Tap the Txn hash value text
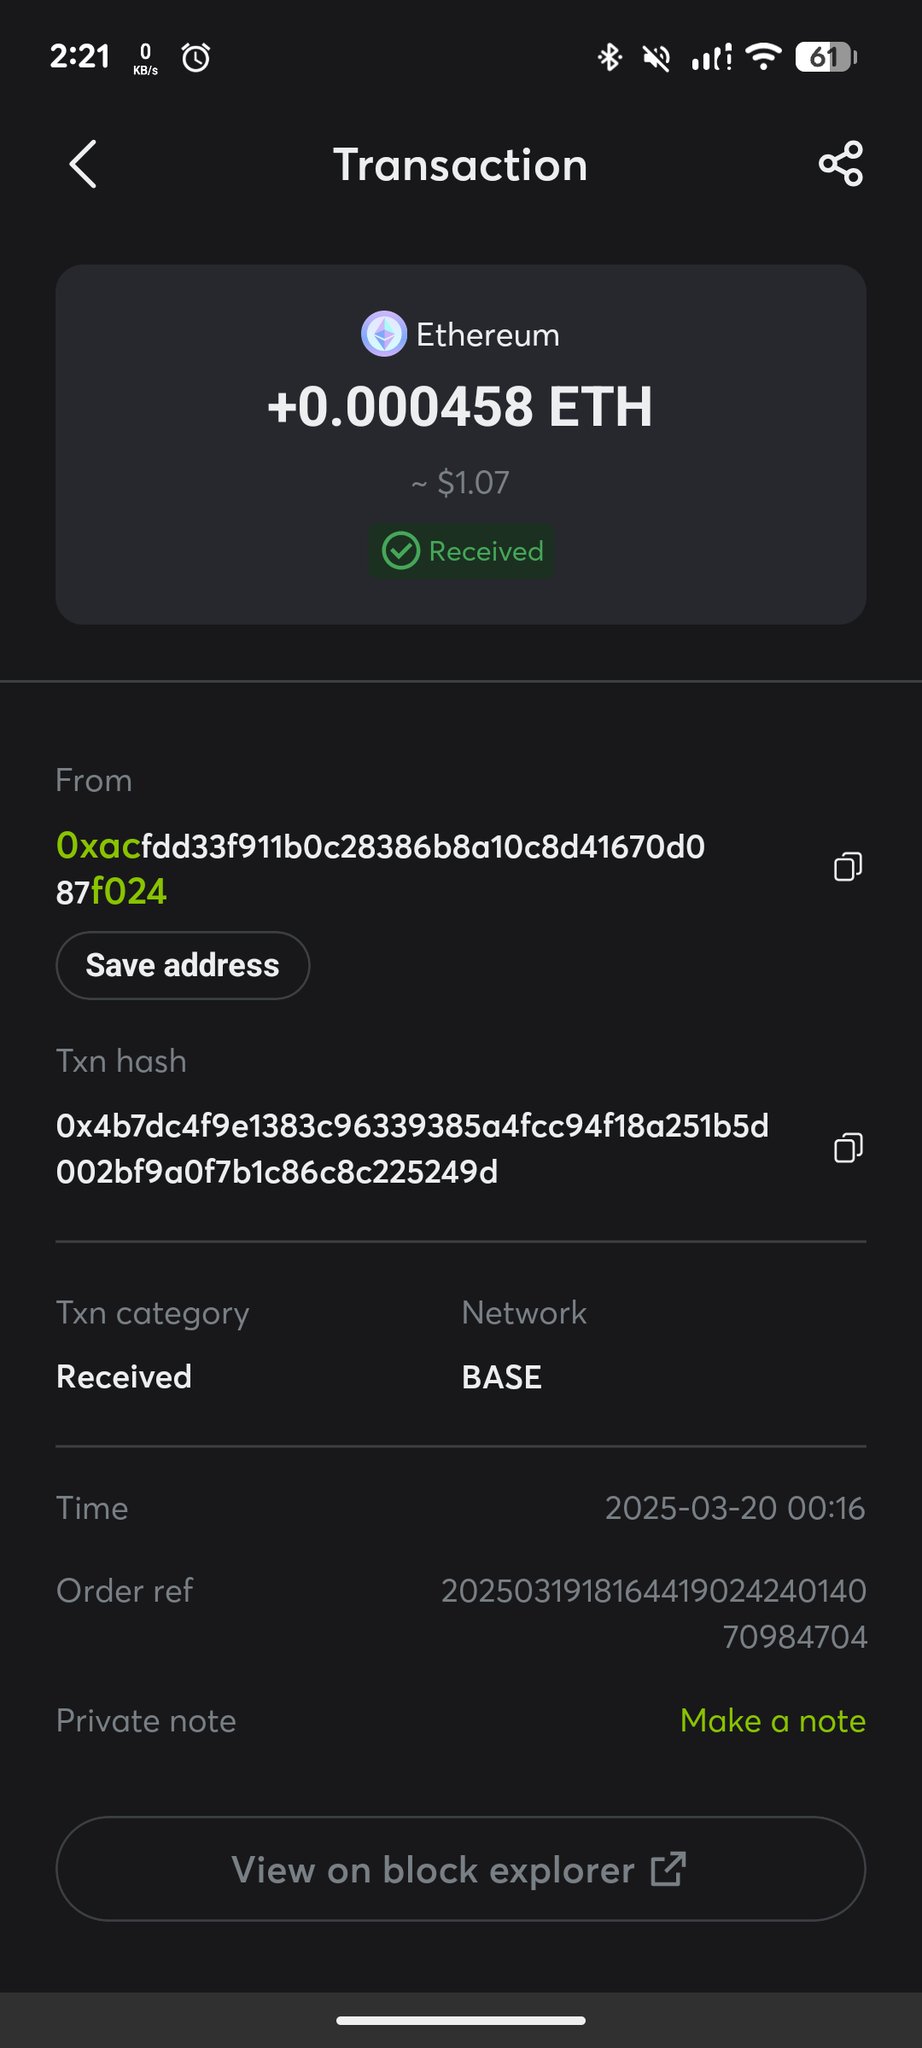 click(x=412, y=1148)
